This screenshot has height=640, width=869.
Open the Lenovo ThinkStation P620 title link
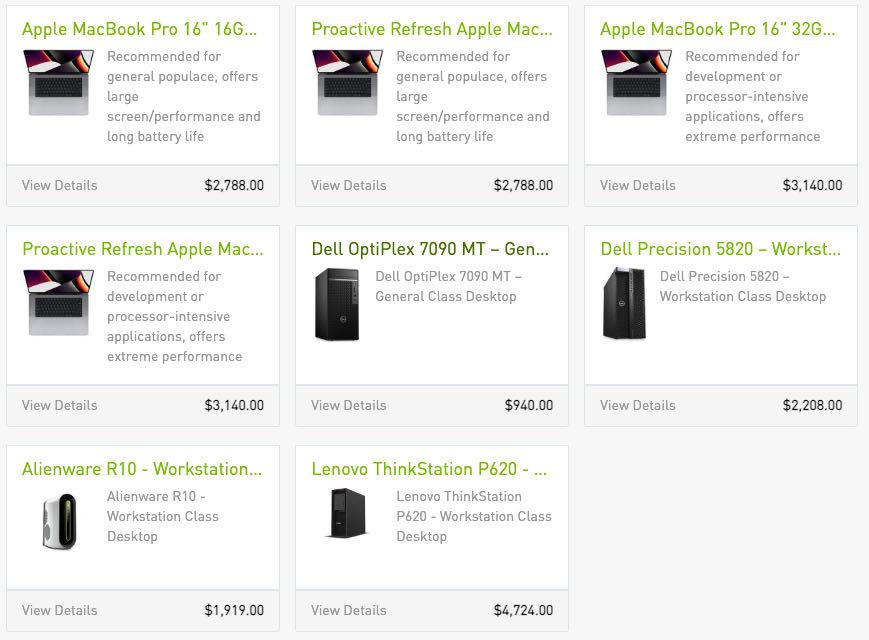(x=429, y=469)
